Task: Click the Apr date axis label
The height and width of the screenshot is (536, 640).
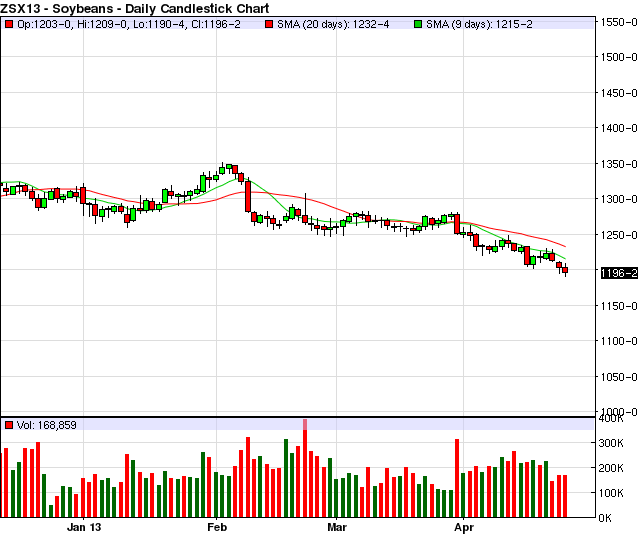Action: click(x=464, y=527)
